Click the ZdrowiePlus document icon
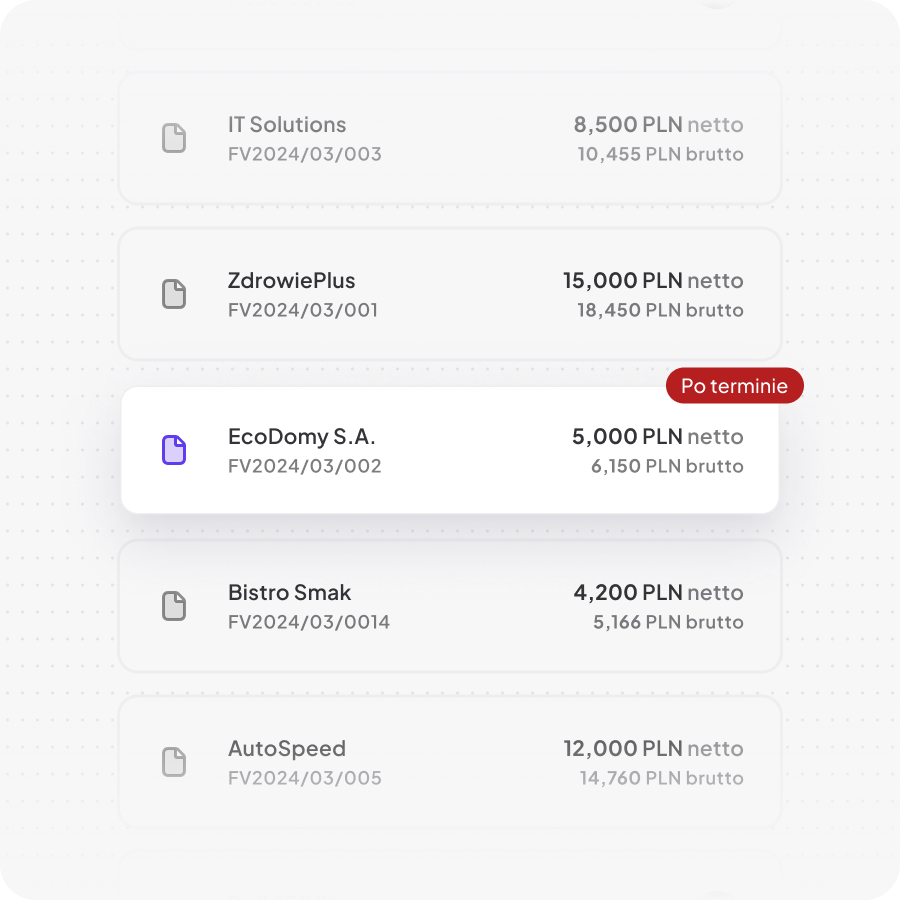Image resolution: width=900 pixels, height=900 pixels. [174, 294]
